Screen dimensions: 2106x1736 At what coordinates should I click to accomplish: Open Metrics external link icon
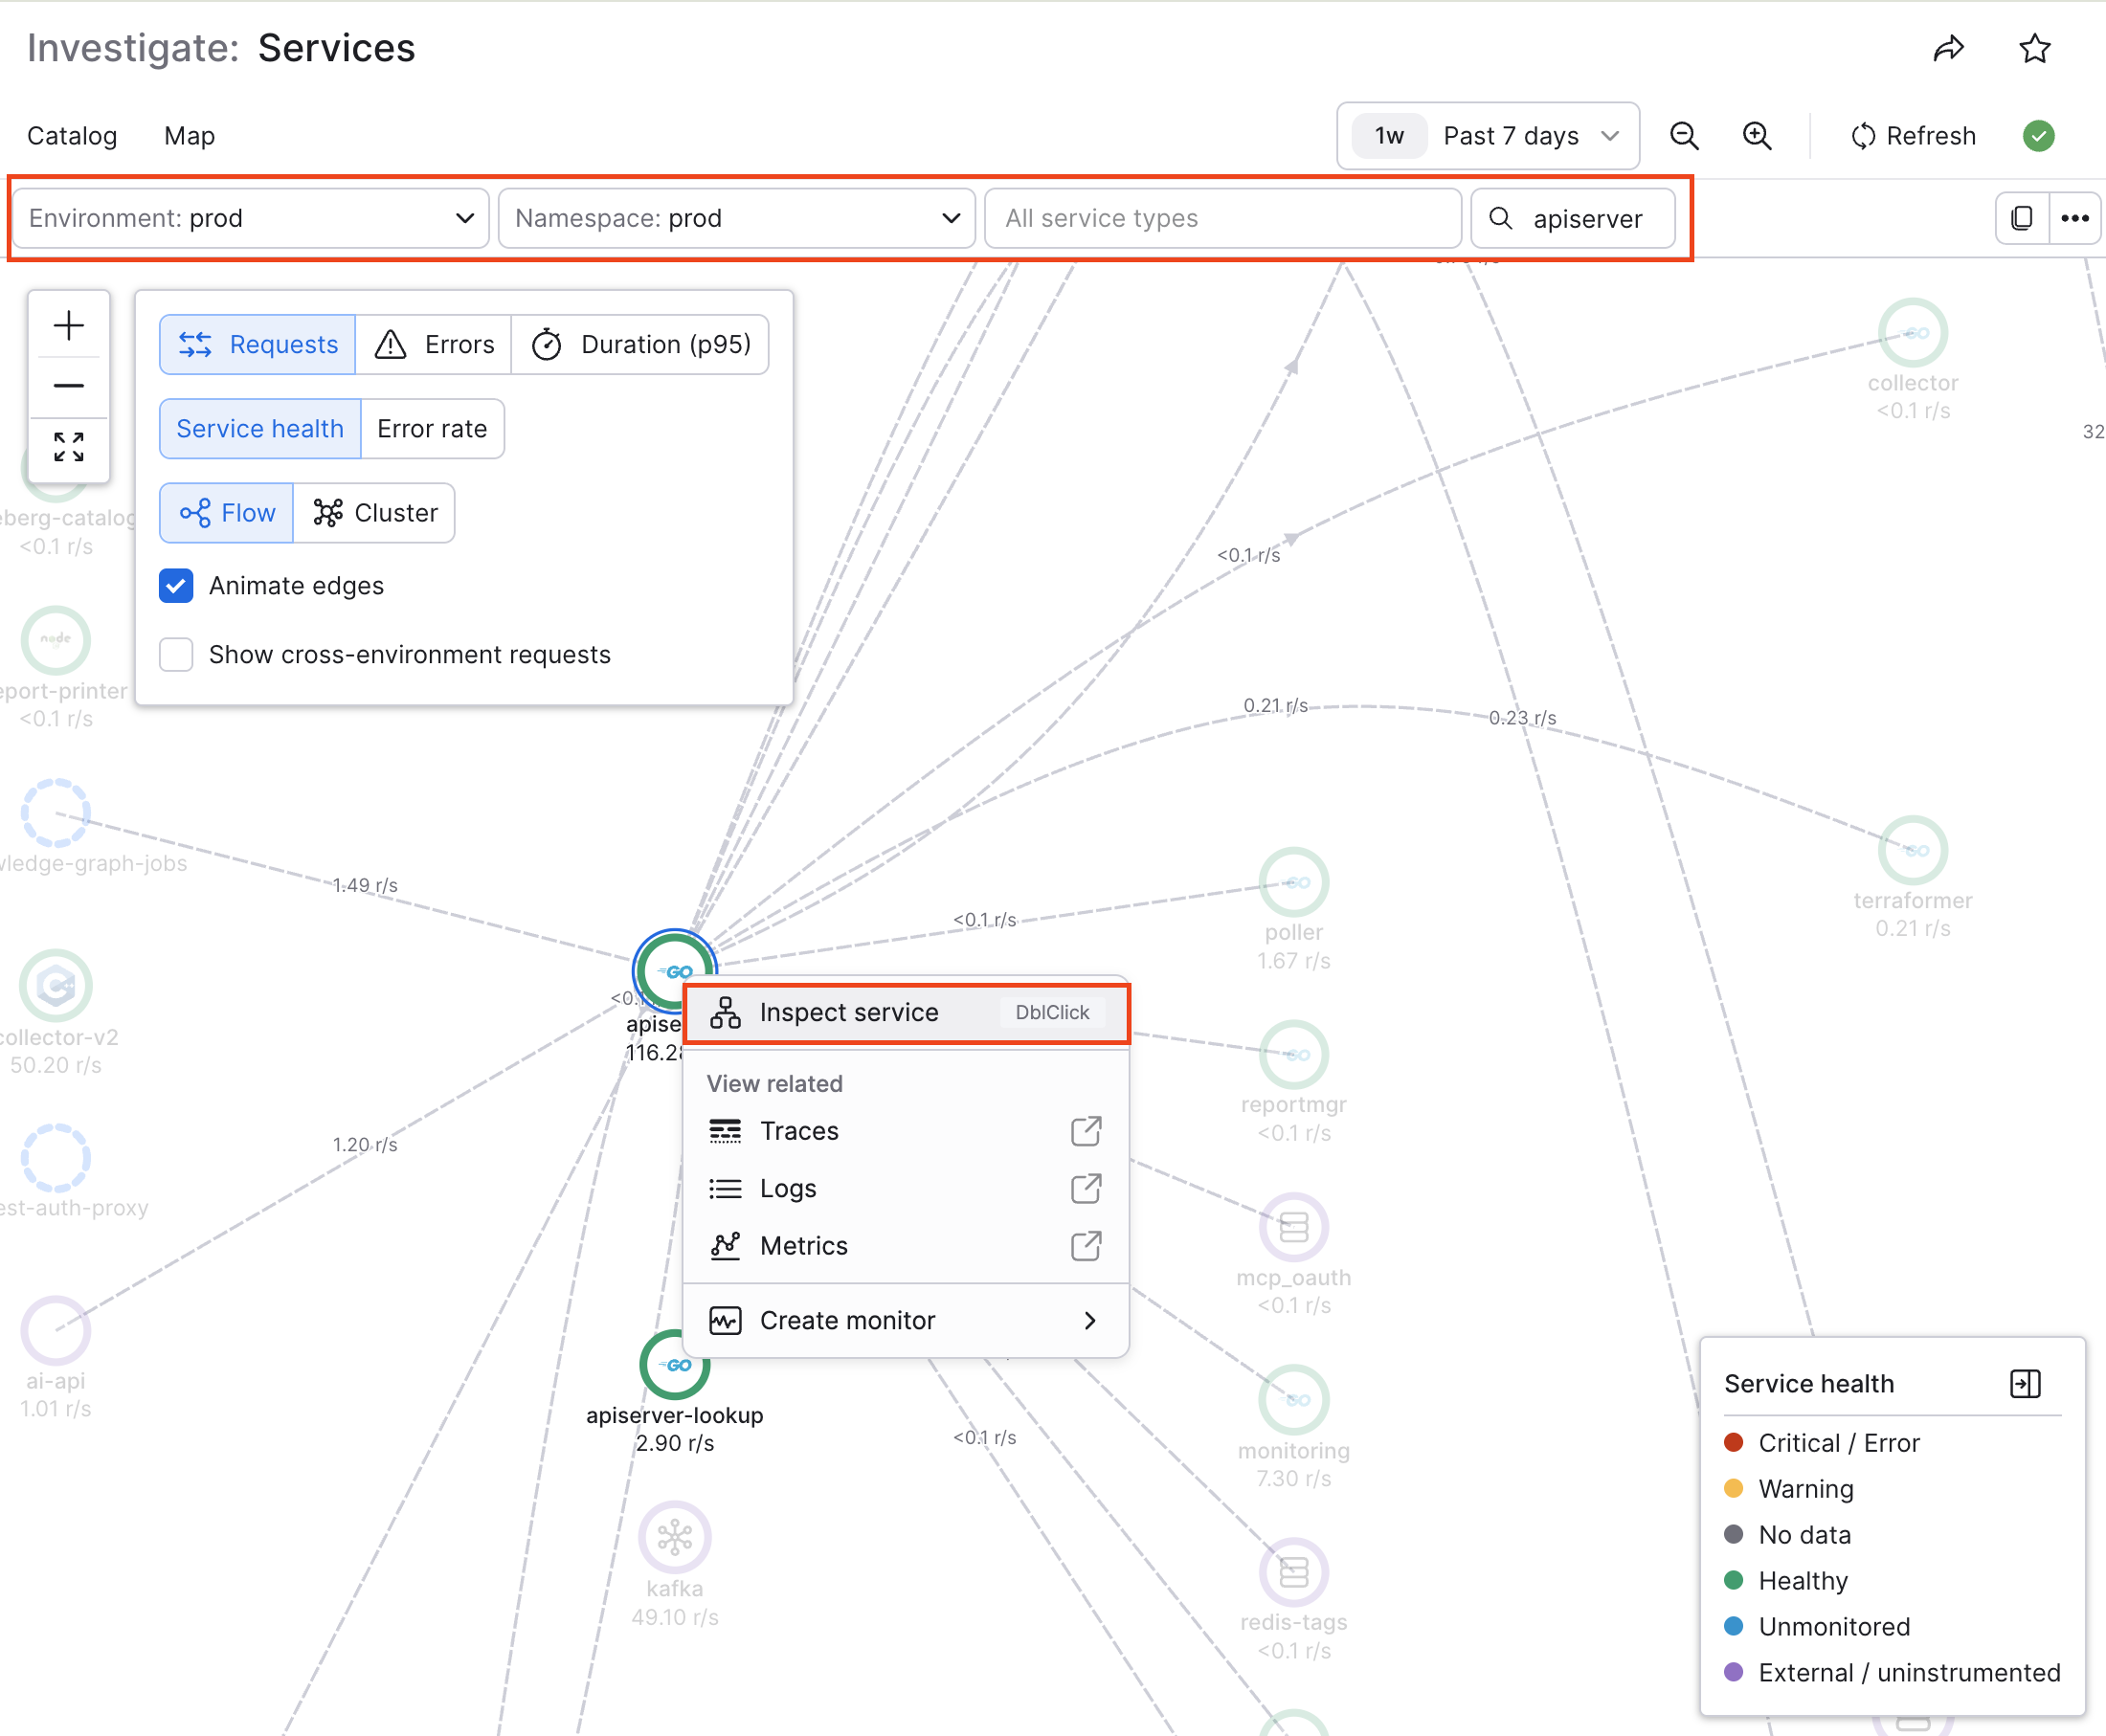pos(1086,1246)
